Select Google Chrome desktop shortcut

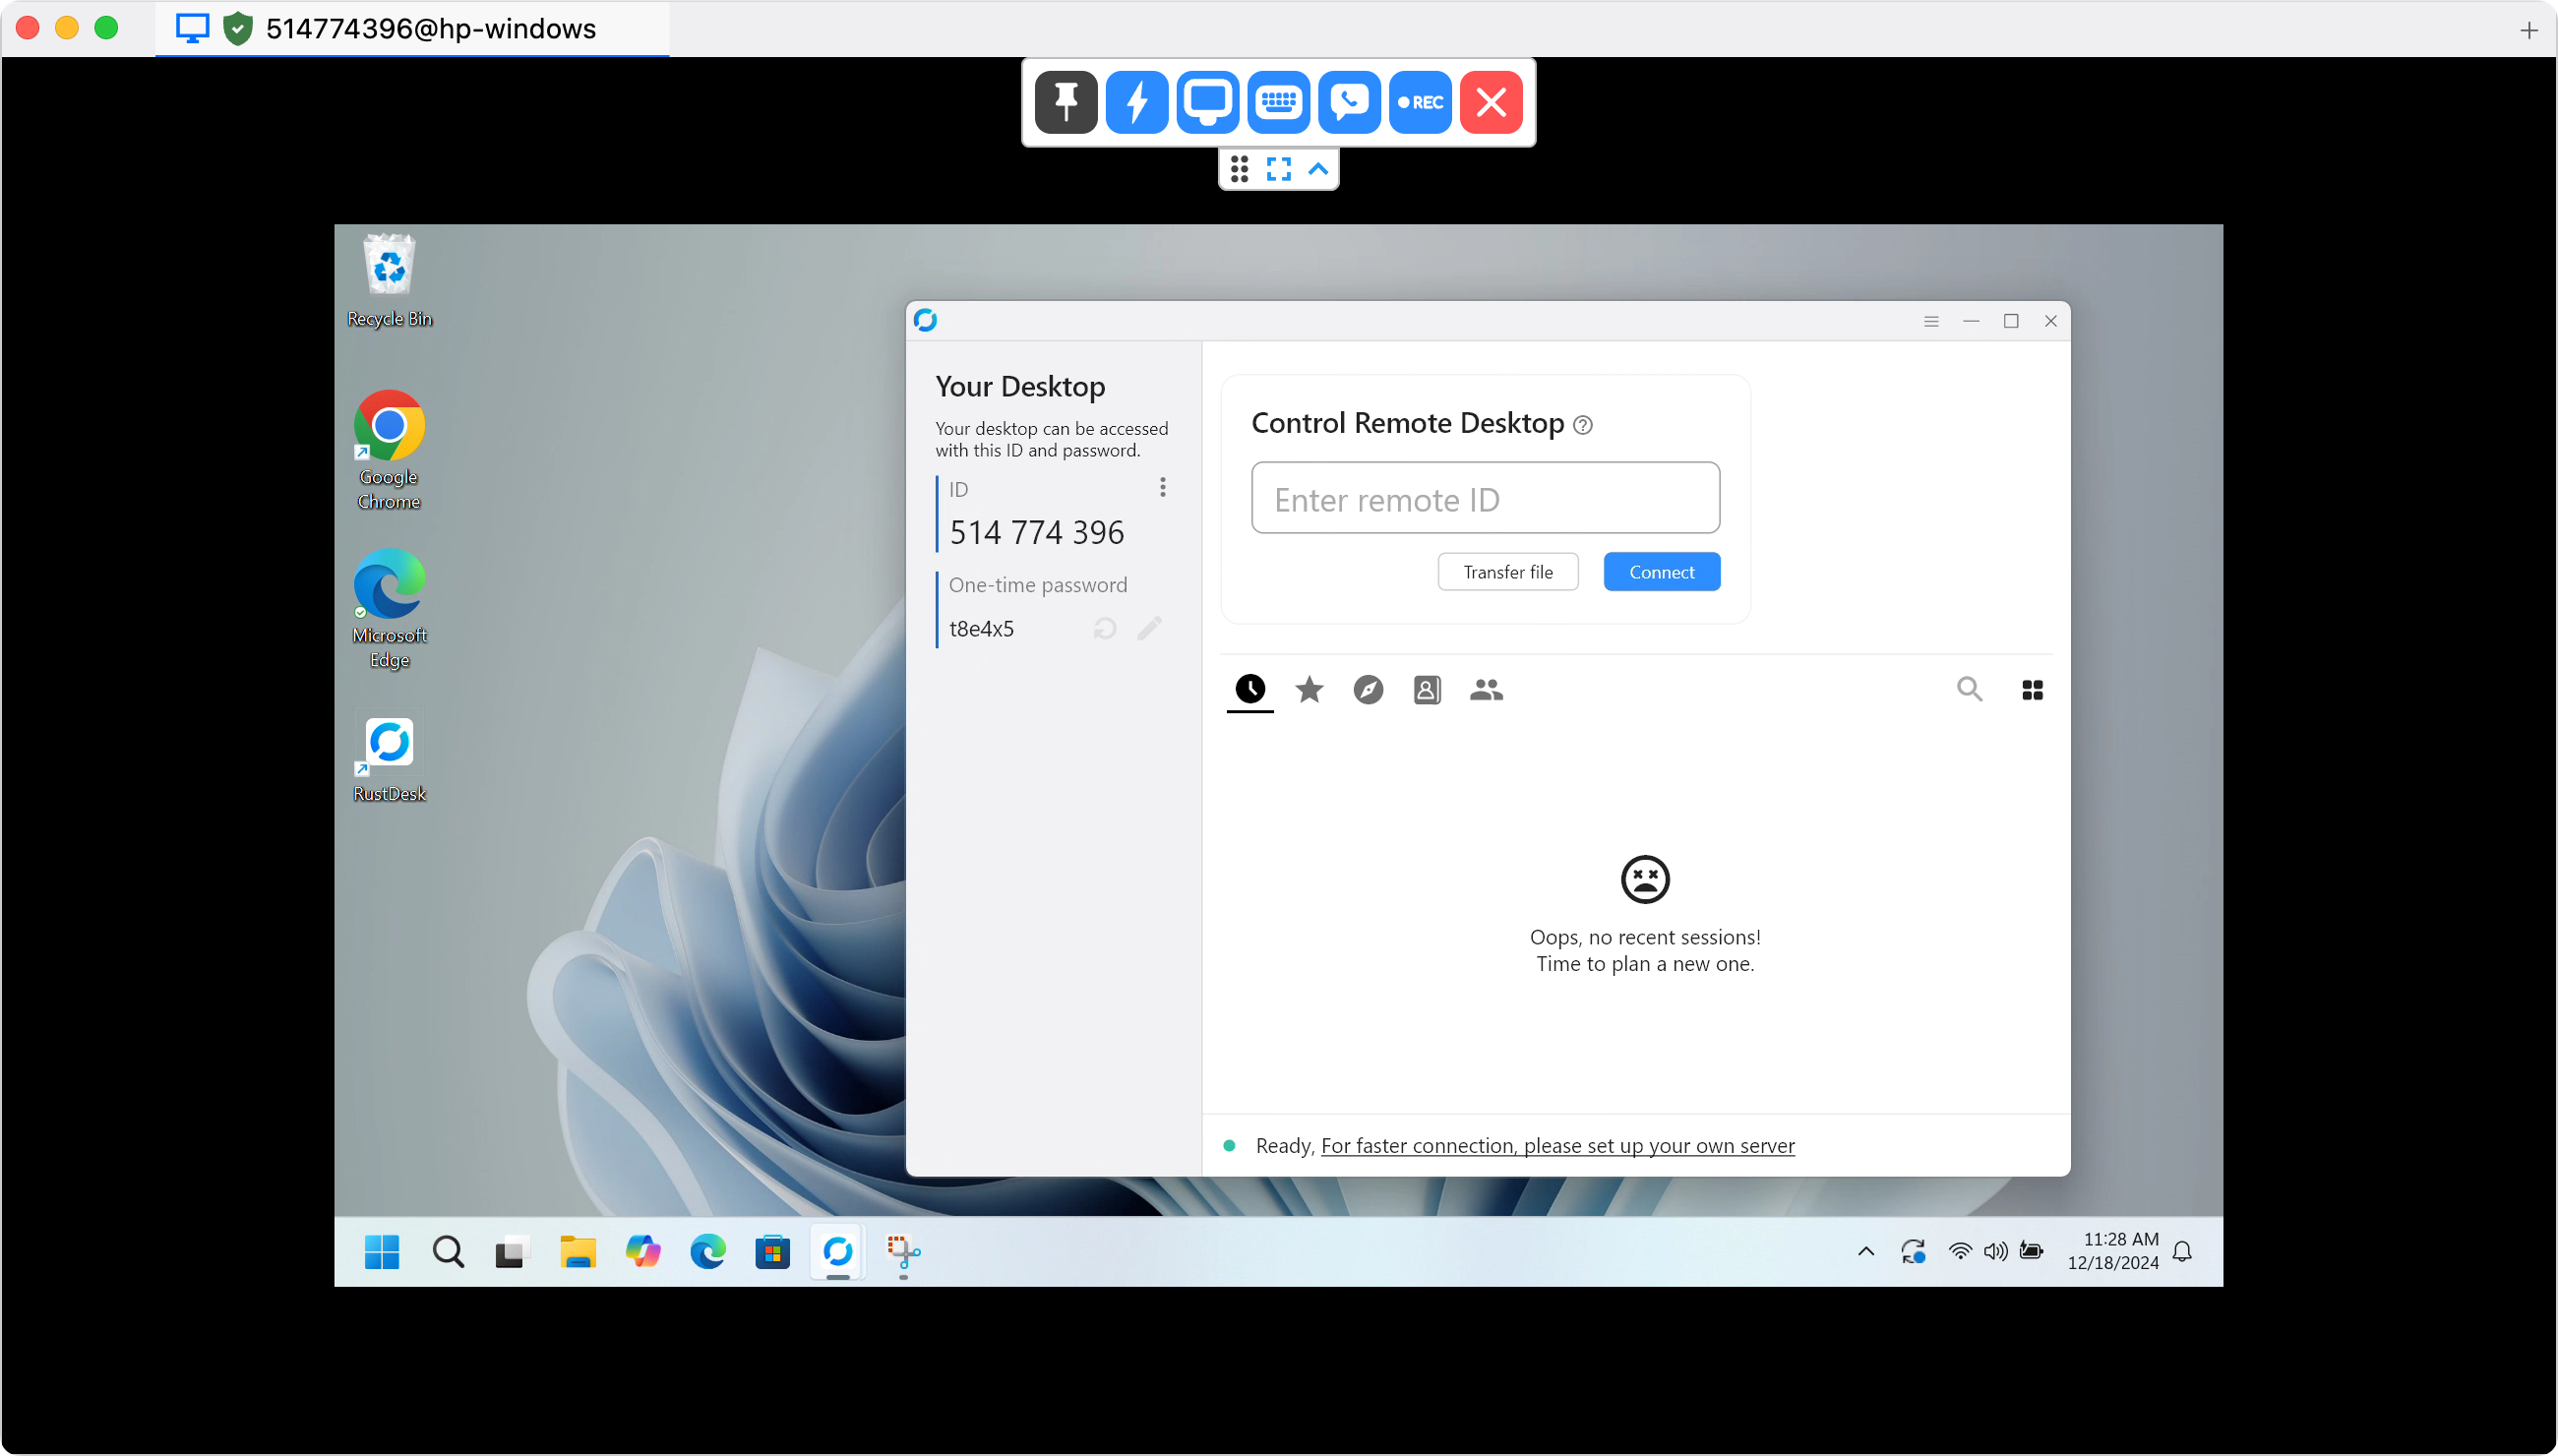click(389, 451)
